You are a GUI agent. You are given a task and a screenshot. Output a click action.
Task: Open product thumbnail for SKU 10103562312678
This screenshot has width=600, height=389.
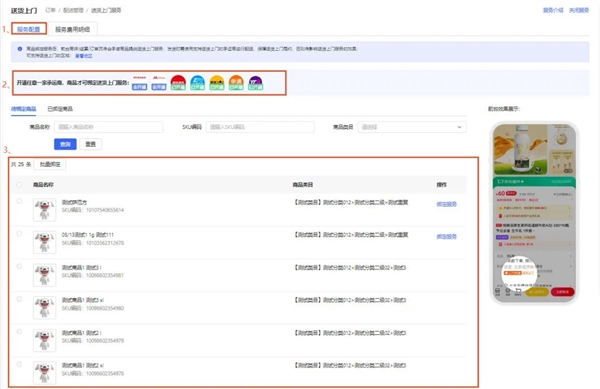(x=44, y=242)
